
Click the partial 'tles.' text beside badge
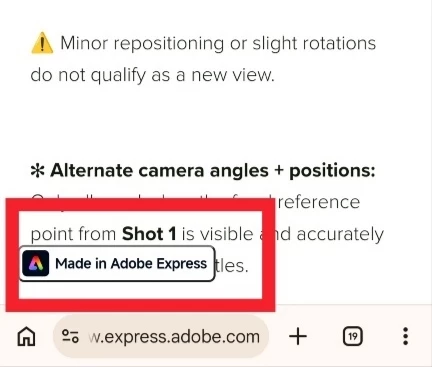[x=232, y=266]
